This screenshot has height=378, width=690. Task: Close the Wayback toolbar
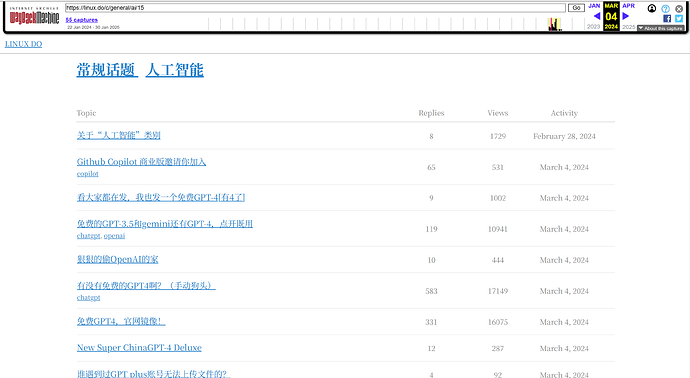click(x=679, y=8)
